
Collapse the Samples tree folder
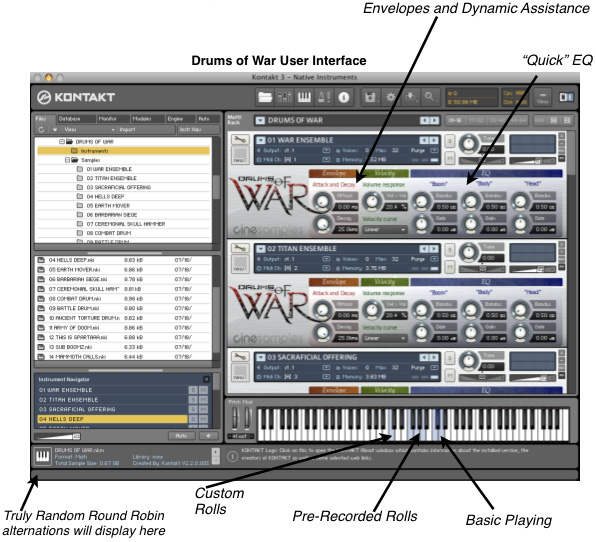point(68,160)
